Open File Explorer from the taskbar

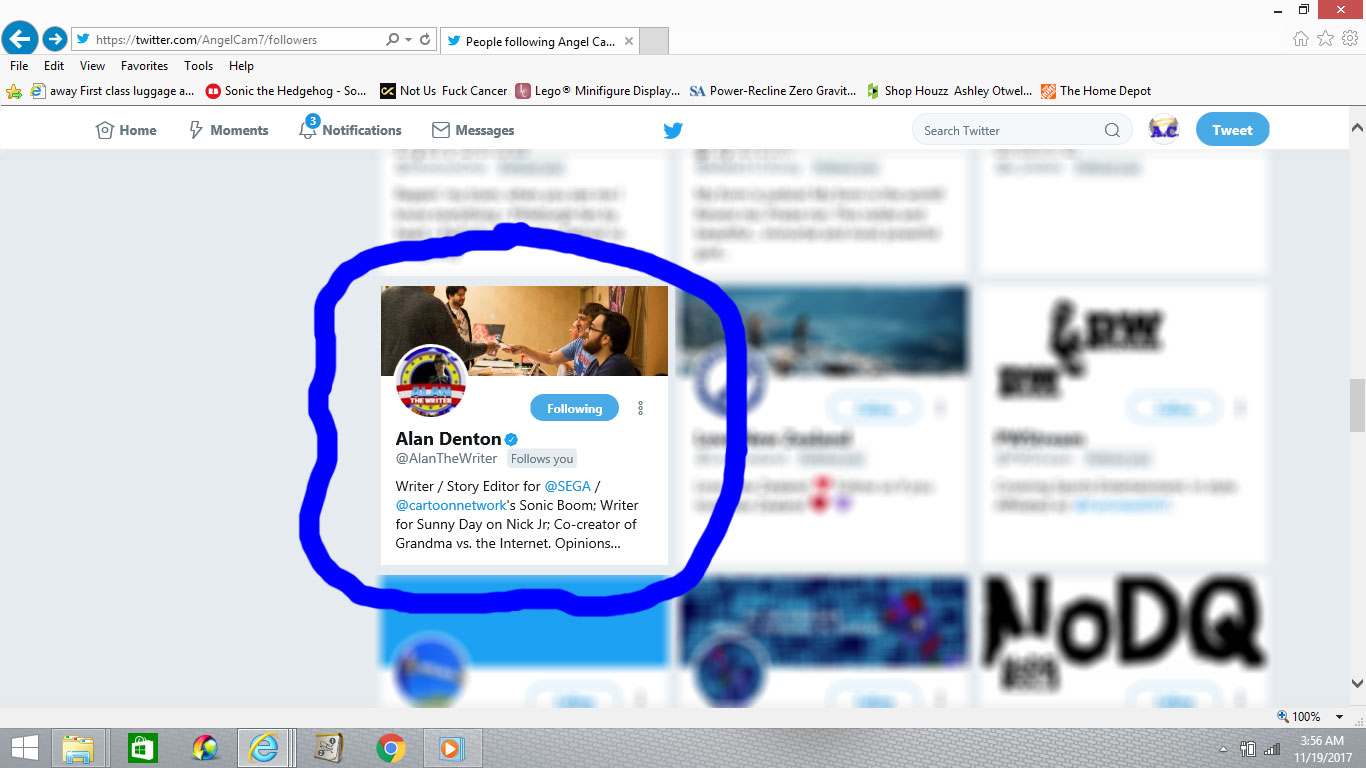[x=78, y=748]
